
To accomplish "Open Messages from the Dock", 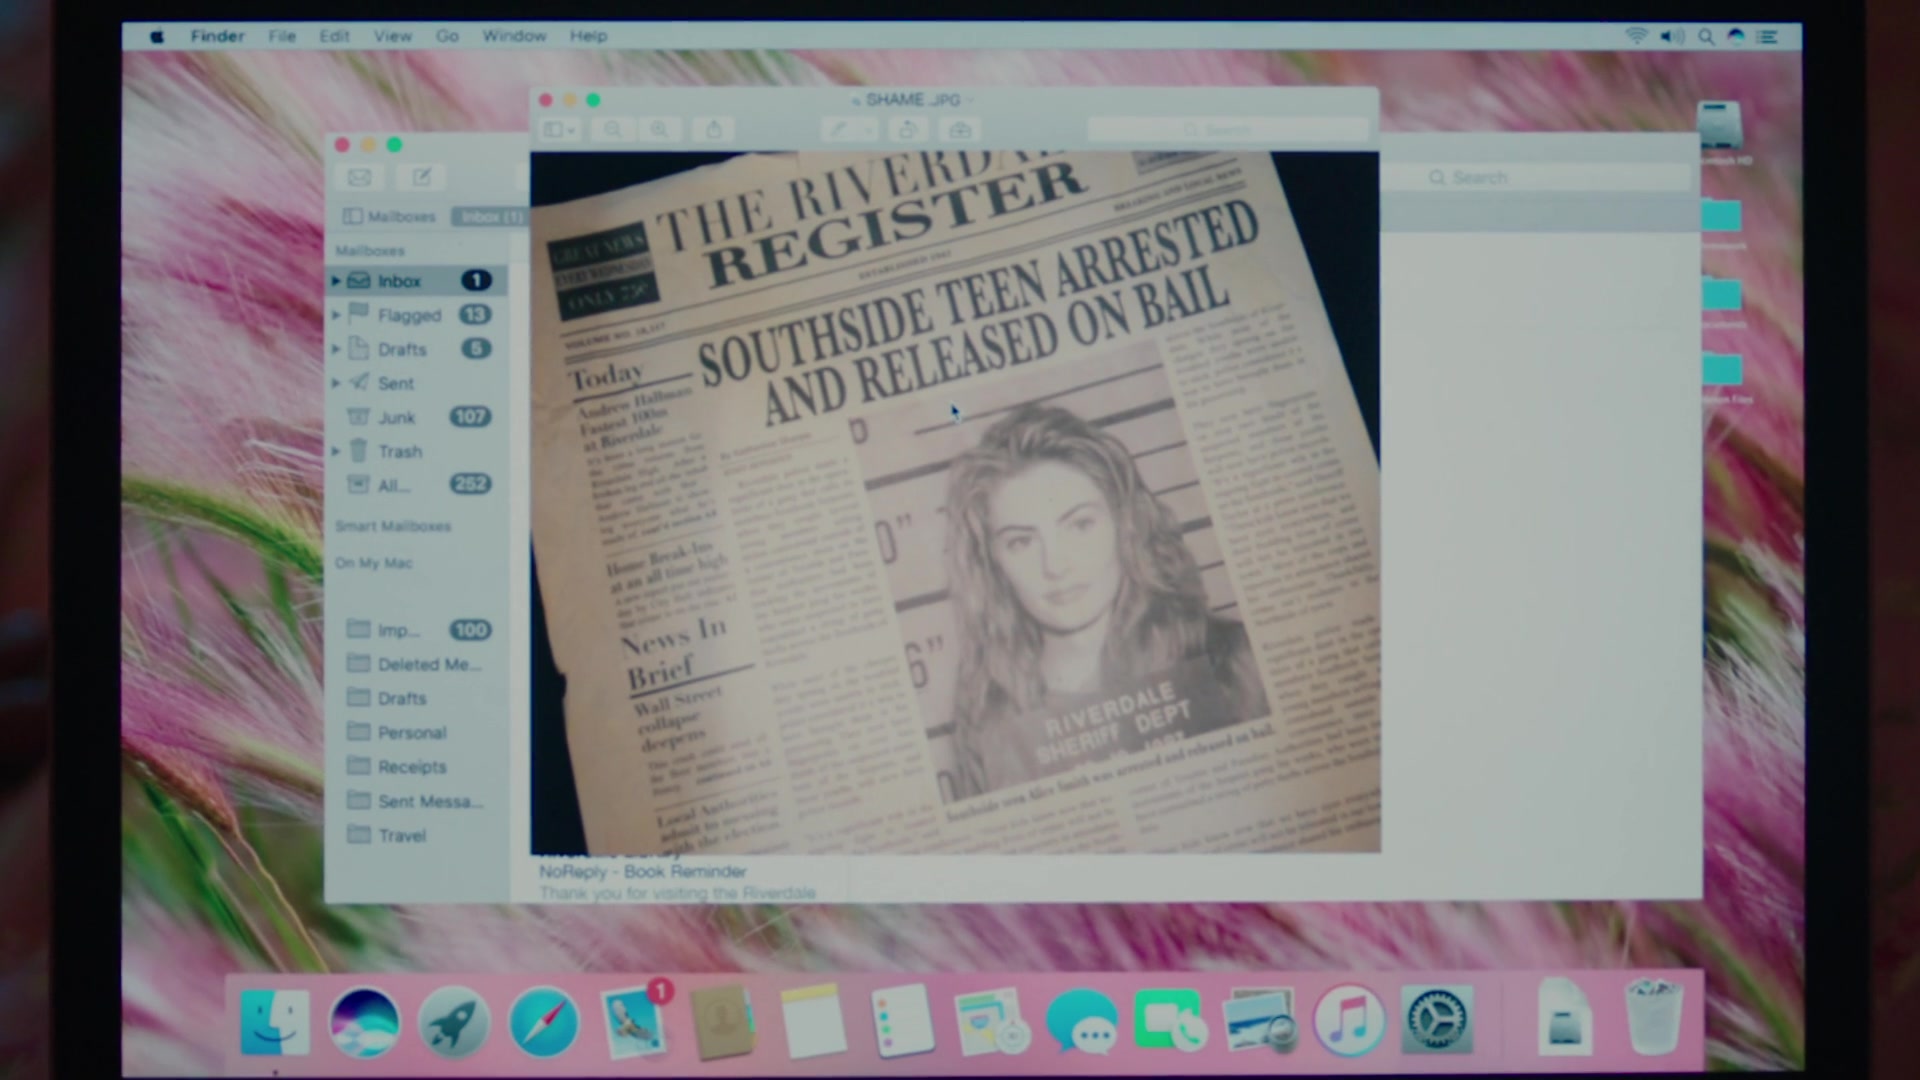I will click(1081, 1022).
